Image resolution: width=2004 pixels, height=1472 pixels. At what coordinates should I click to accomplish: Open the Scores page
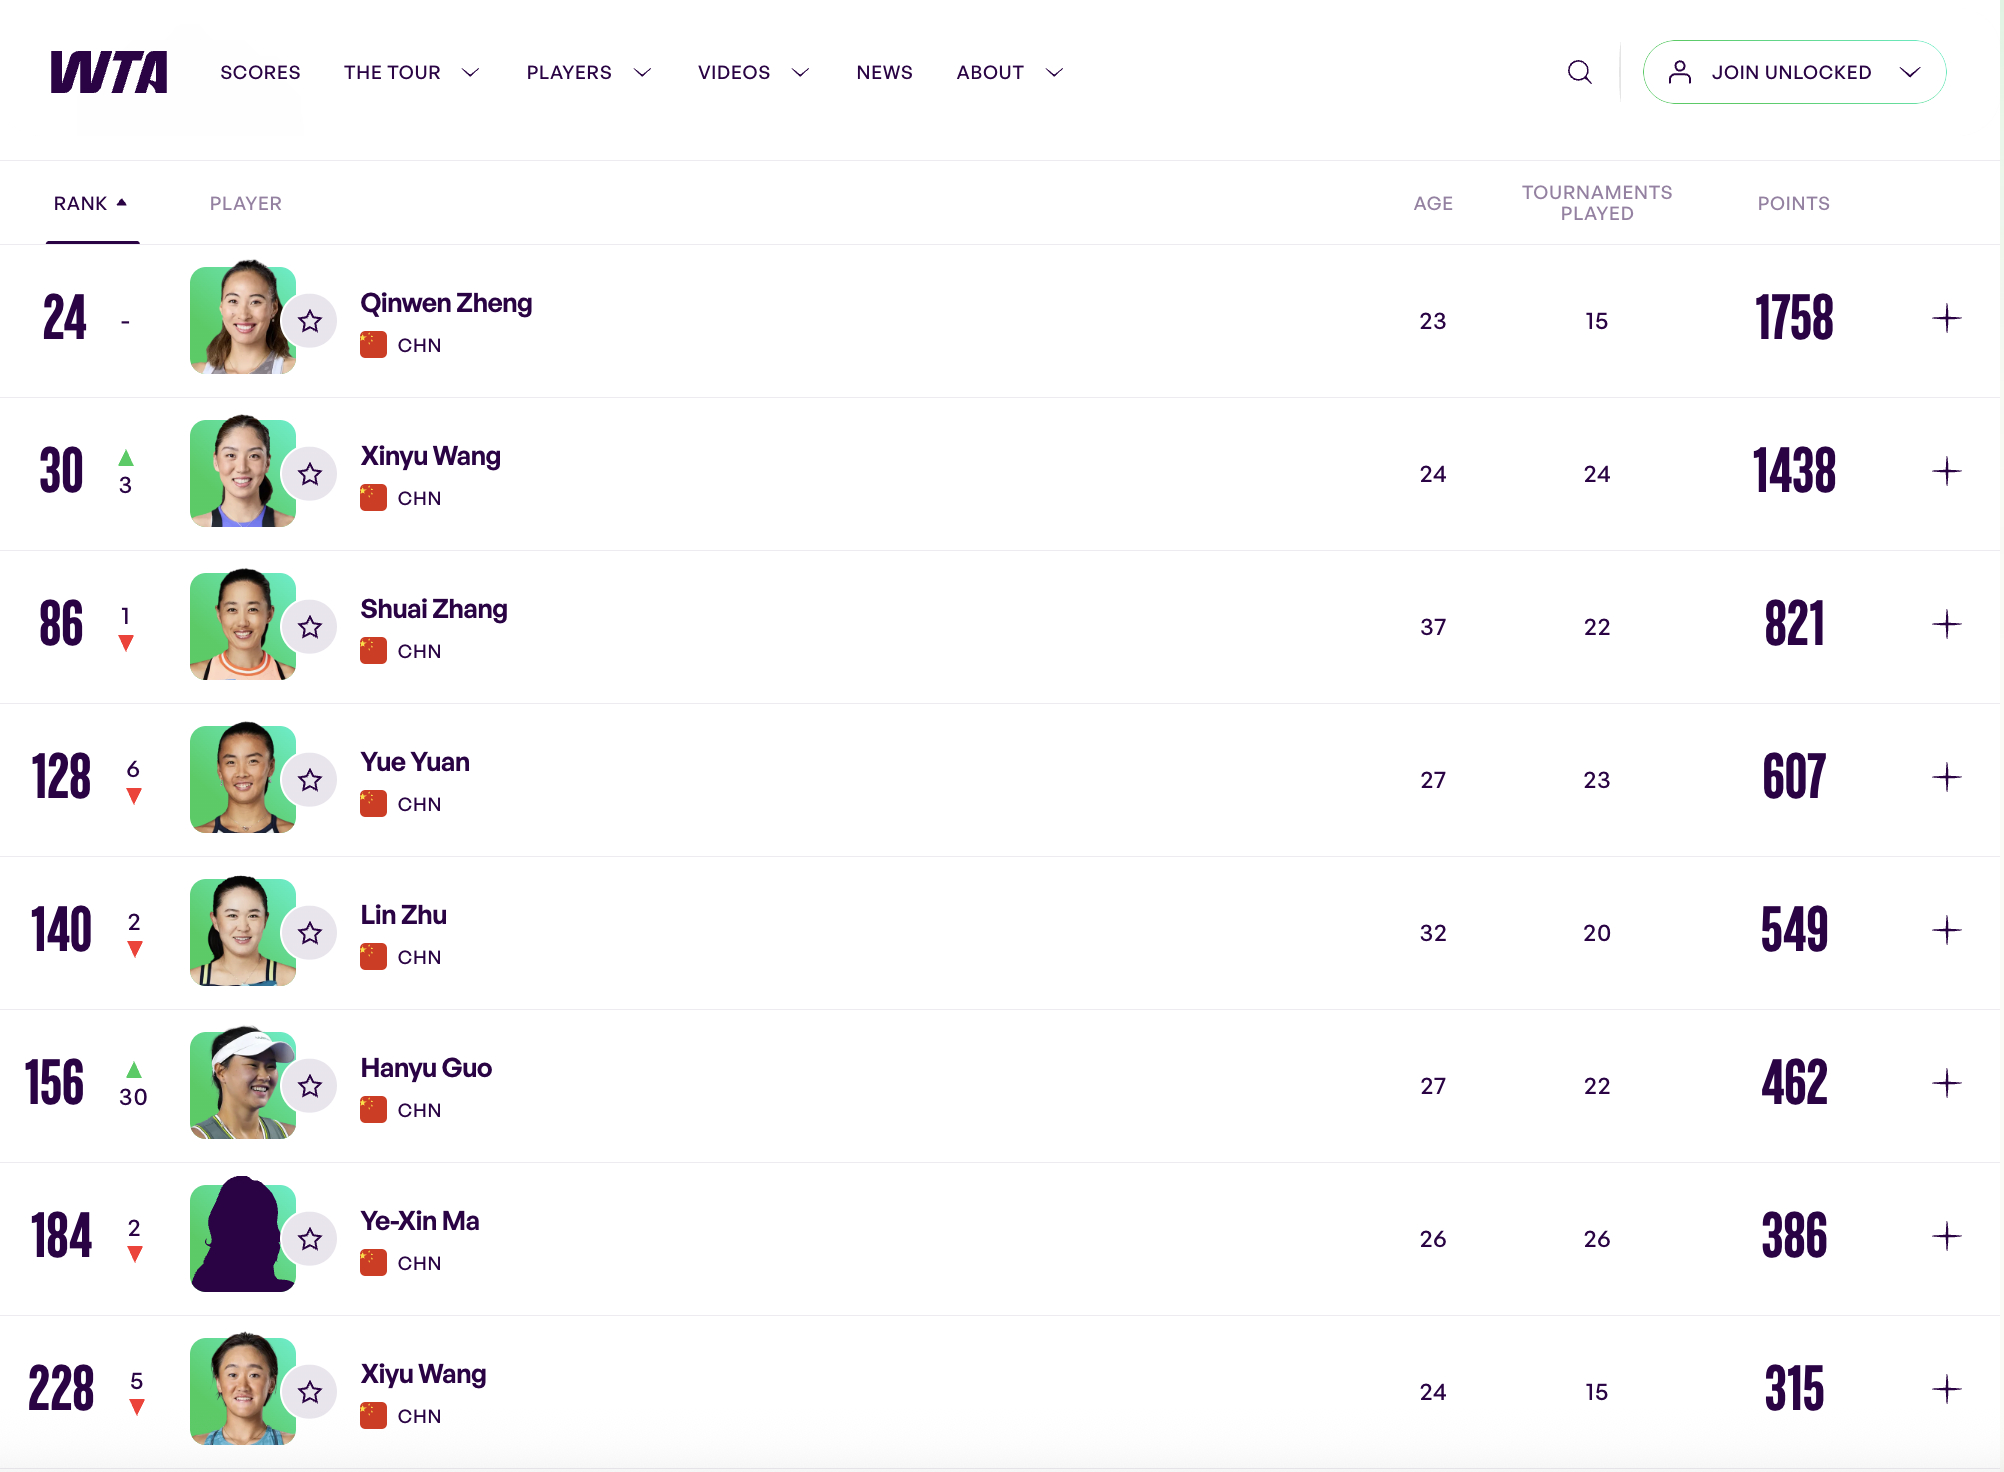point(260,72)
